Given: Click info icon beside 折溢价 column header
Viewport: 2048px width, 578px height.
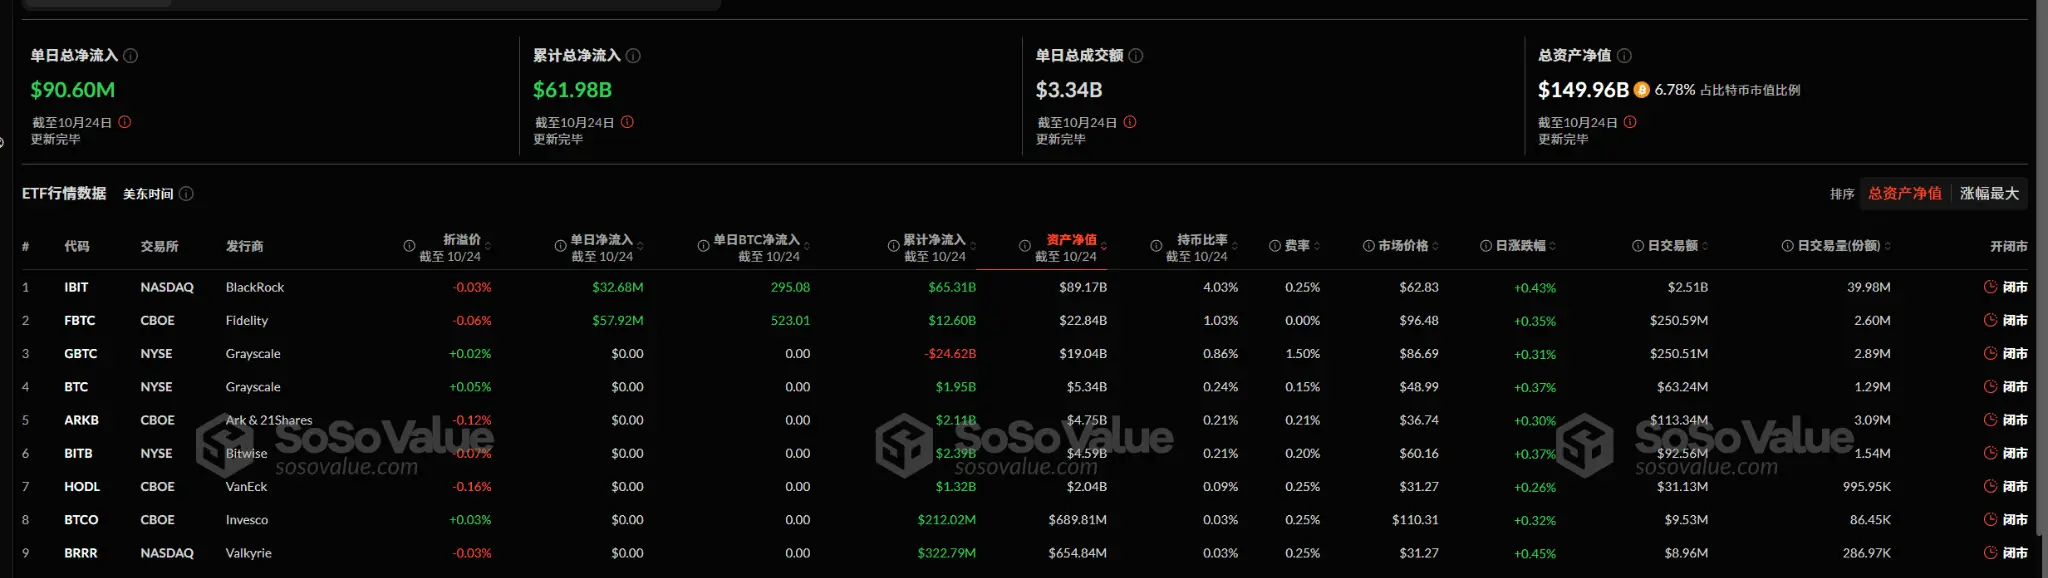Looking at the screenshot, I should 409,246.
